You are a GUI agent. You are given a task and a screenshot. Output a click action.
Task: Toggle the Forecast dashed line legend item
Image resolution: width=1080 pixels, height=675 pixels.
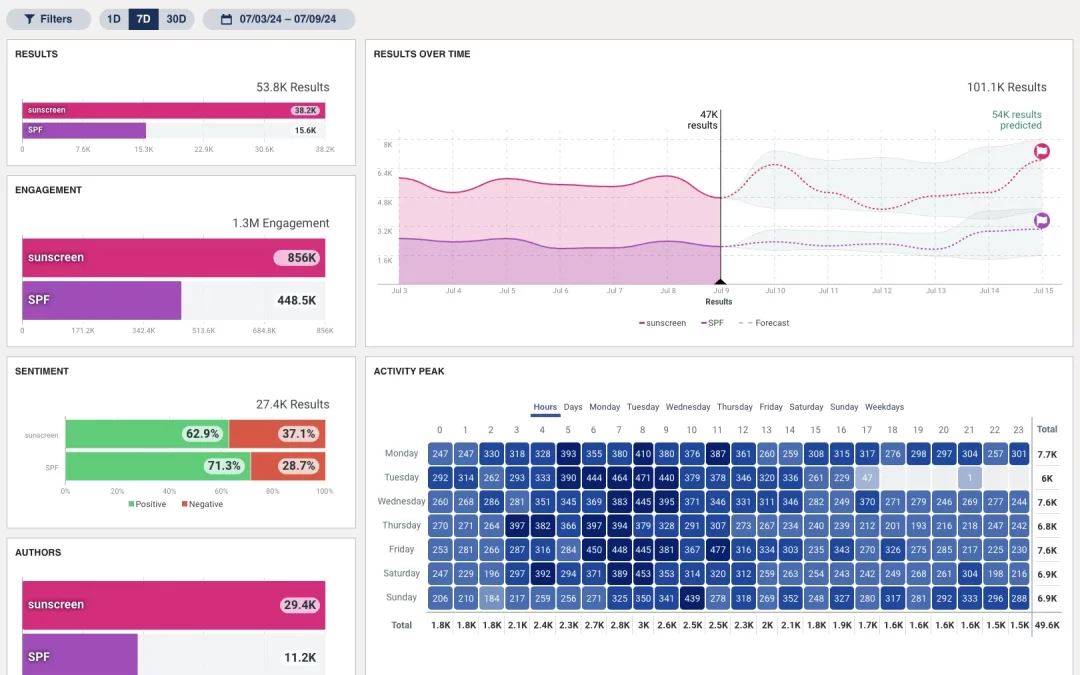[x=764, y=323]
